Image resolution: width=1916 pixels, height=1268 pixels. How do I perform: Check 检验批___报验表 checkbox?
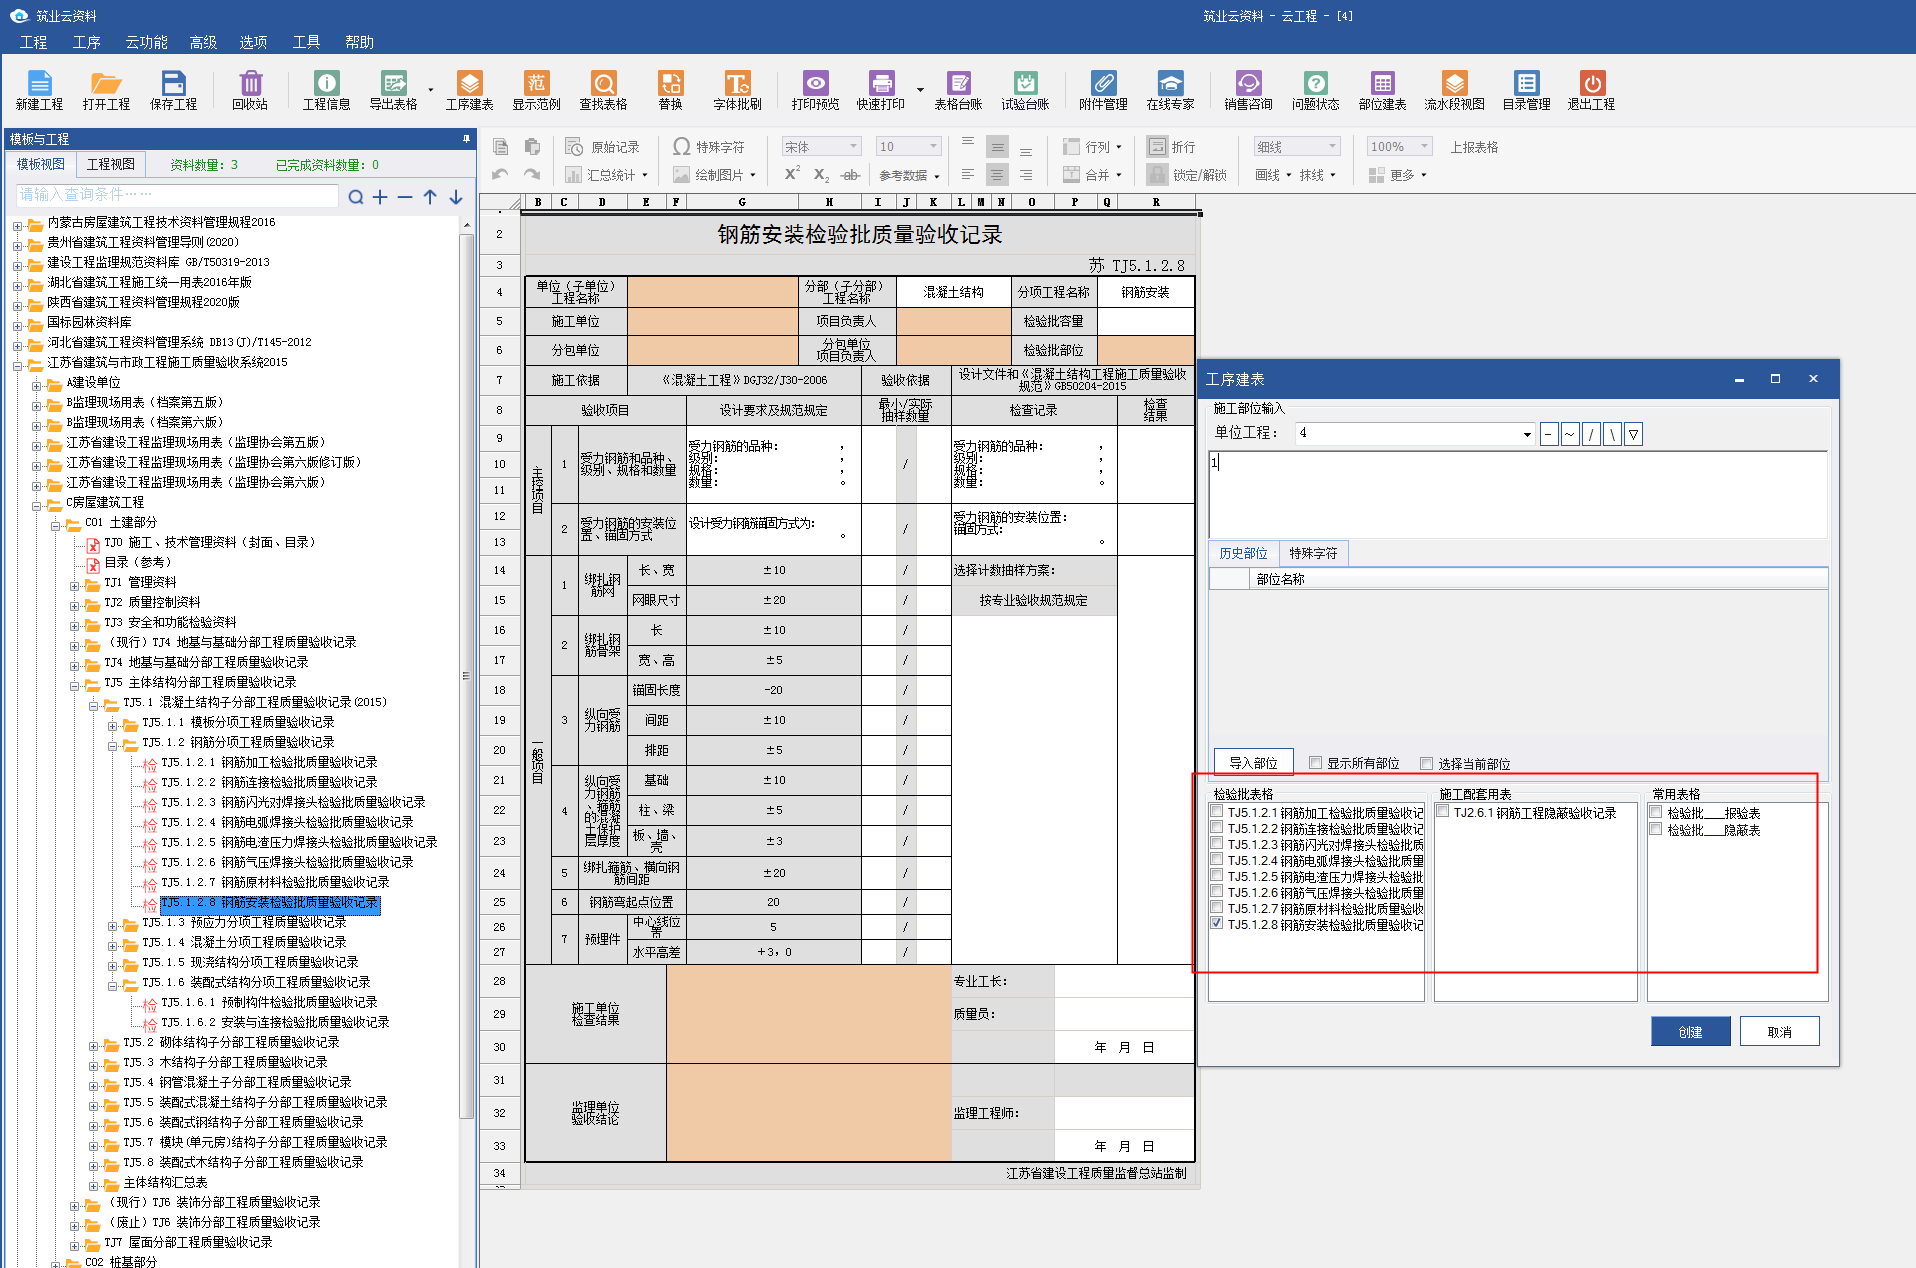(x=1656, y=812)
